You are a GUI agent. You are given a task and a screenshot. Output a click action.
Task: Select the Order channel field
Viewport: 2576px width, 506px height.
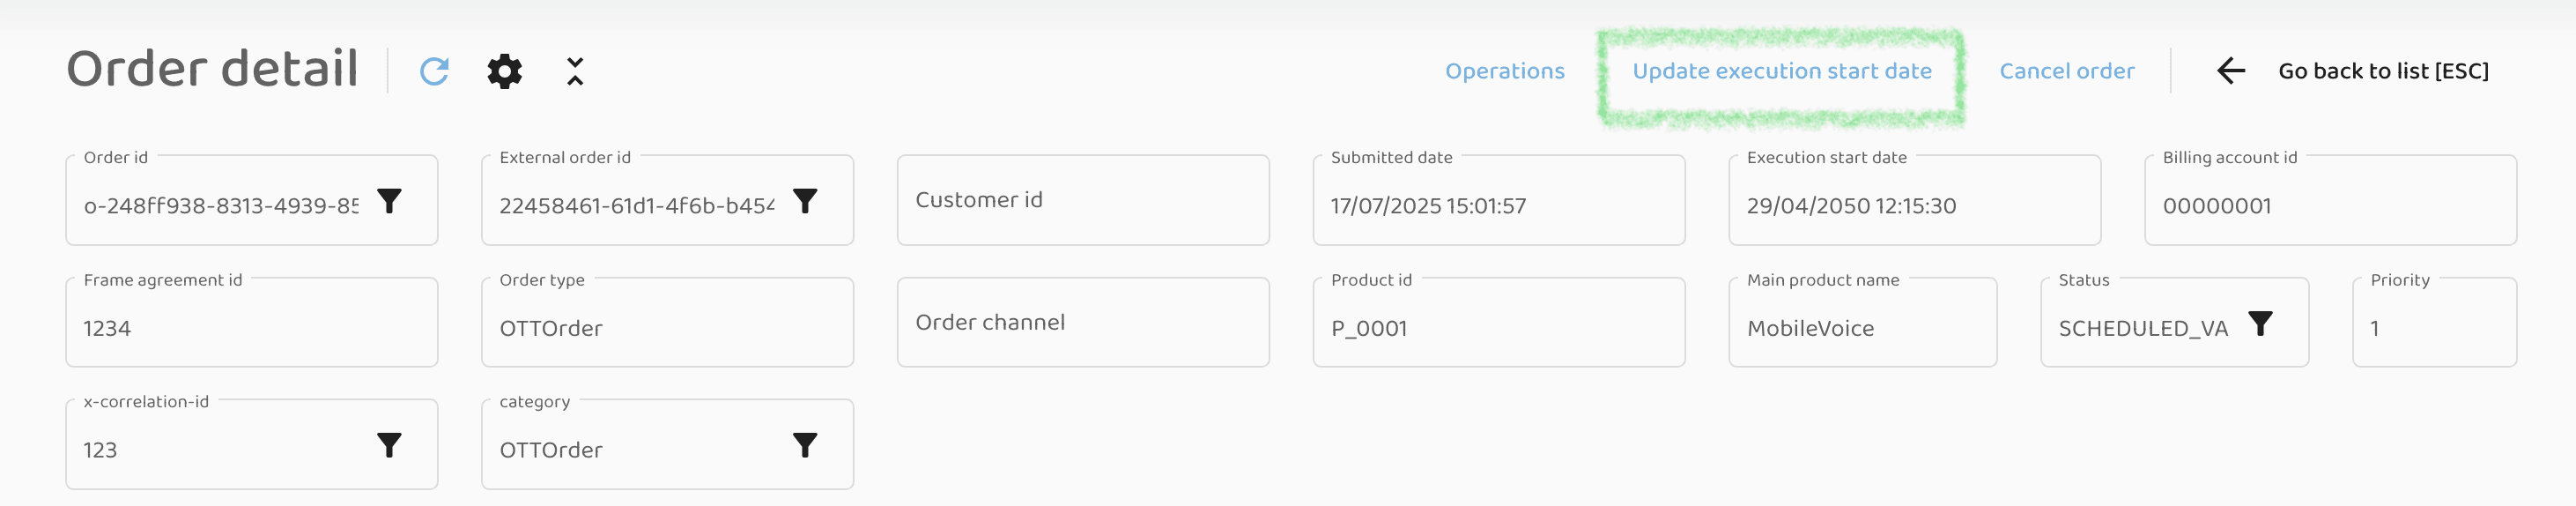pos(1083,322)
